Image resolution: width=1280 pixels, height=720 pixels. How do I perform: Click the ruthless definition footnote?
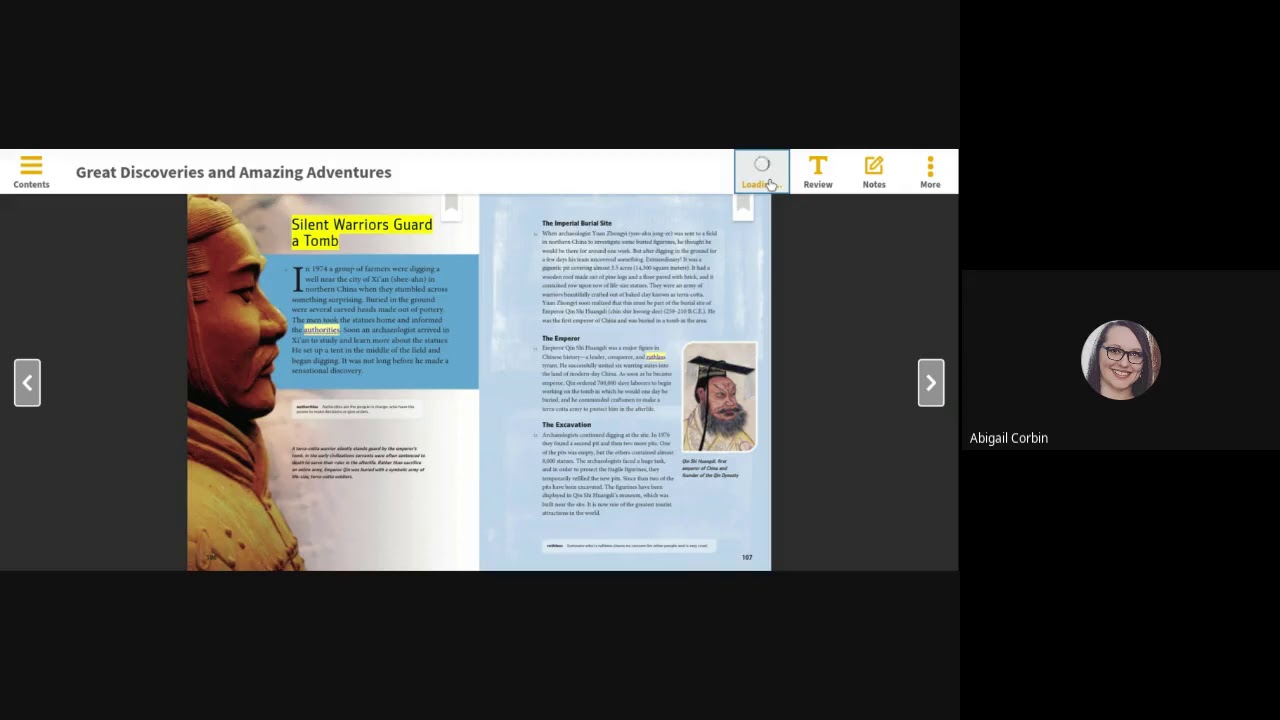[627, 546]
